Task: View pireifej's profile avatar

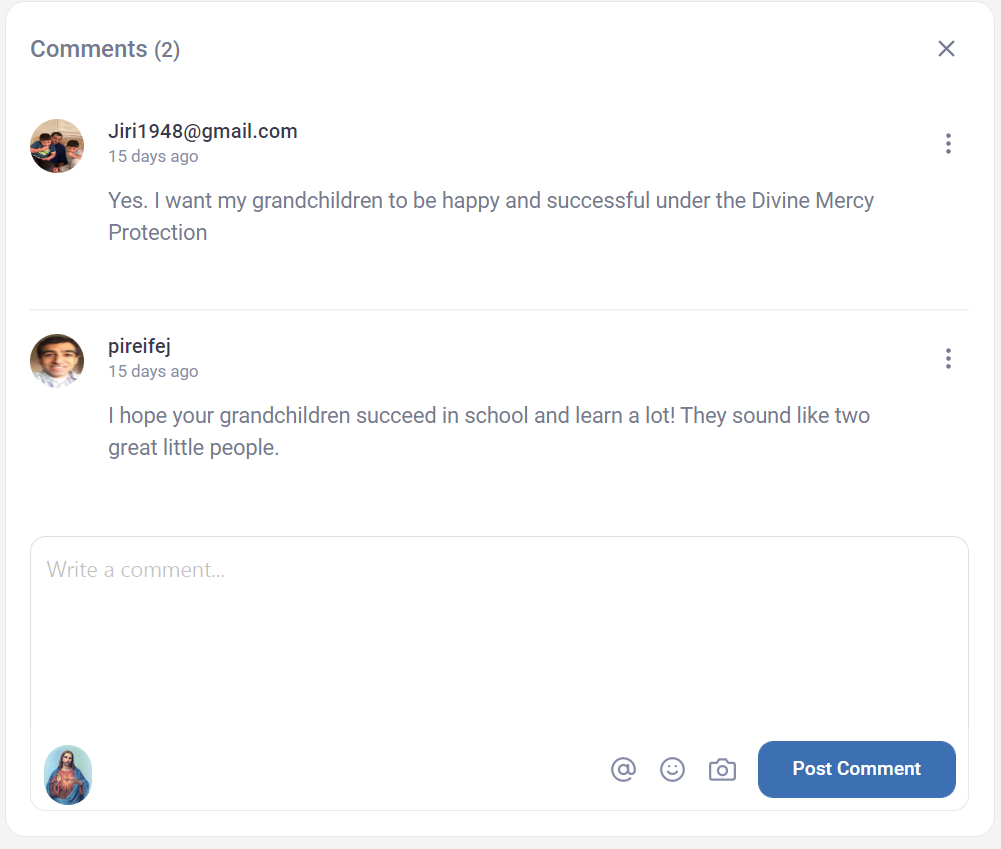Action: 57,361
